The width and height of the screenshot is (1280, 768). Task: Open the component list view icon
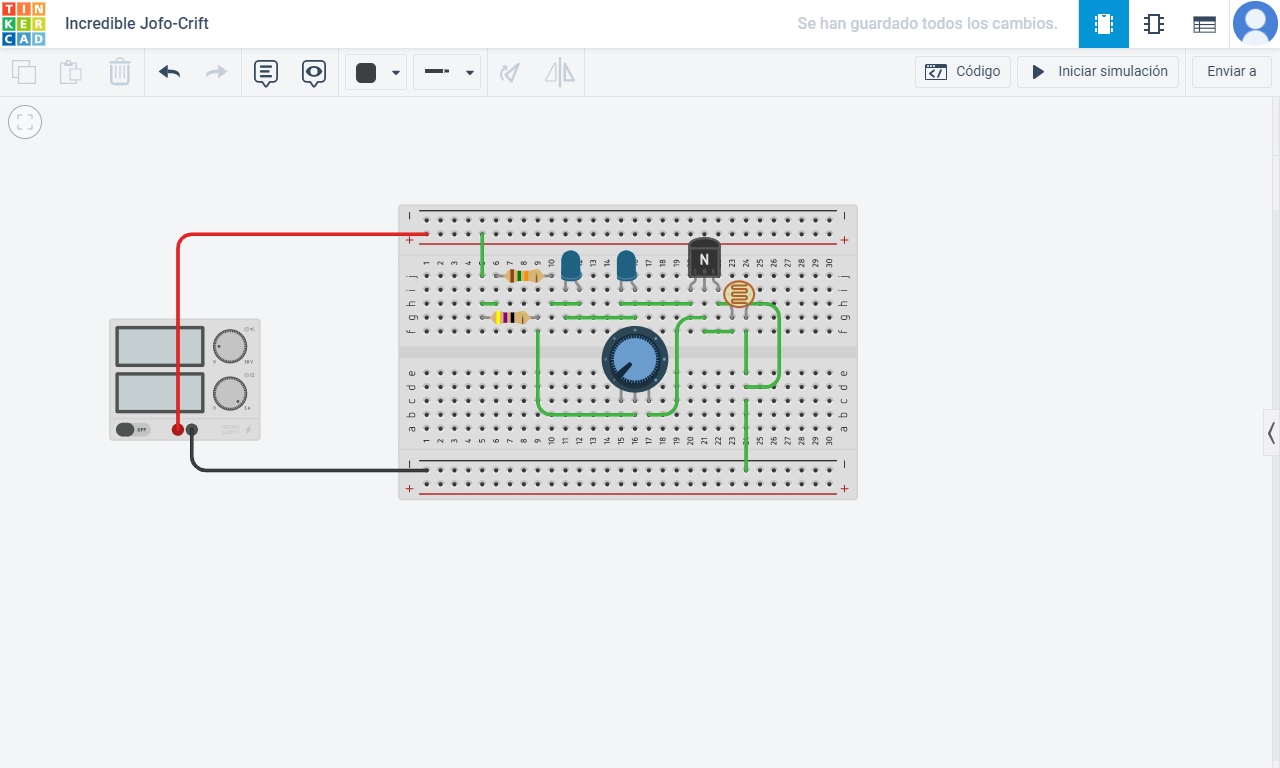(x=1204, y=24)
